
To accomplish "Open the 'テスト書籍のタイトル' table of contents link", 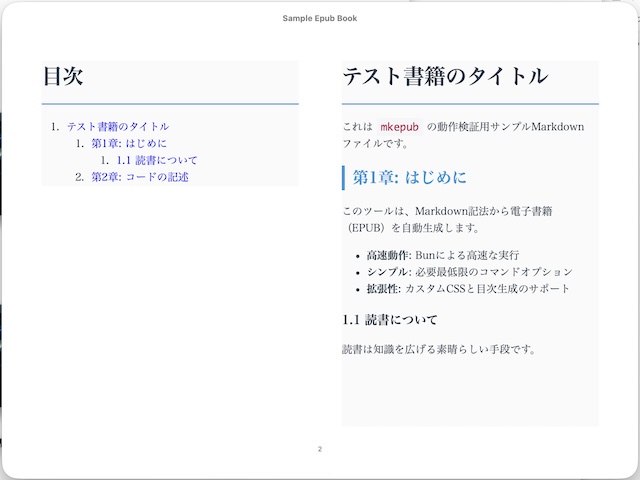I will (x=118, y=127).
